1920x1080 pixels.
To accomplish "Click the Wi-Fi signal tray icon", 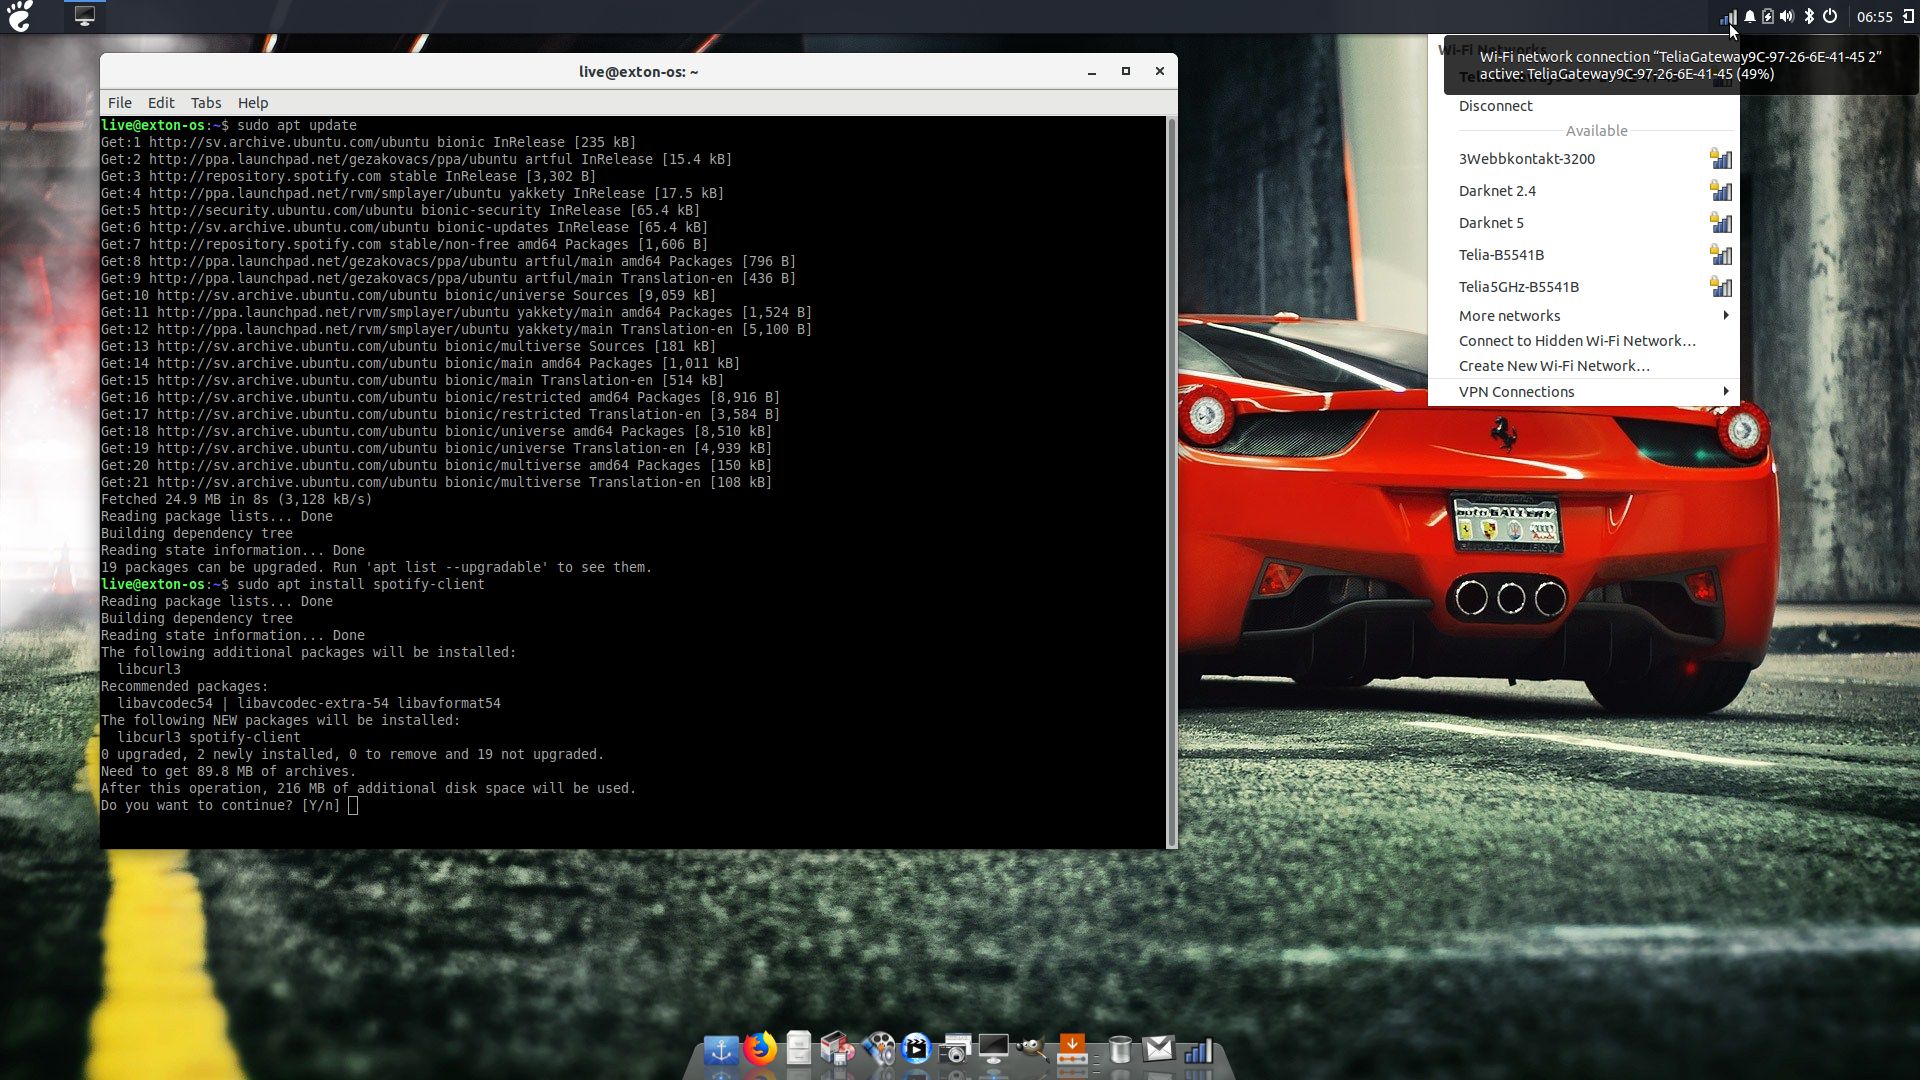I will pyautogui.click(x=1727, y=16).
